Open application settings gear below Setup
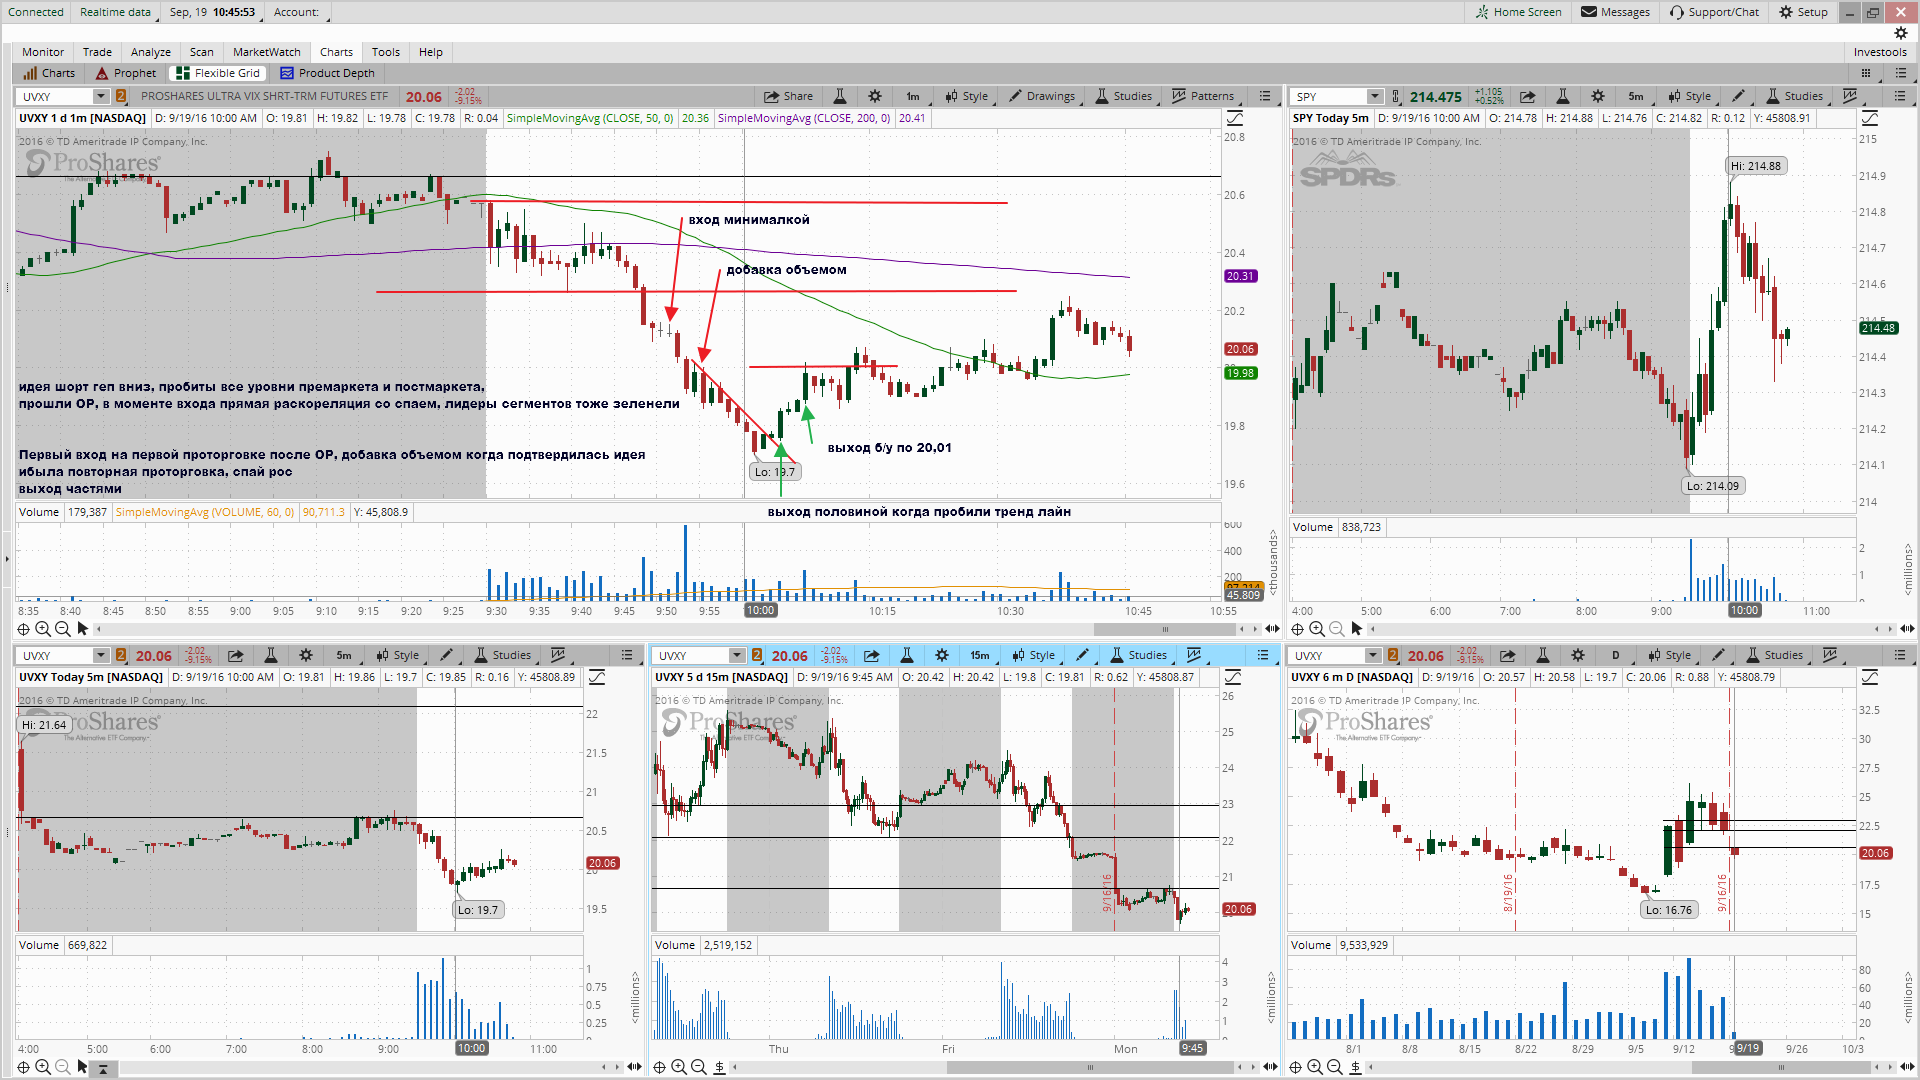 click(1901, 33)
